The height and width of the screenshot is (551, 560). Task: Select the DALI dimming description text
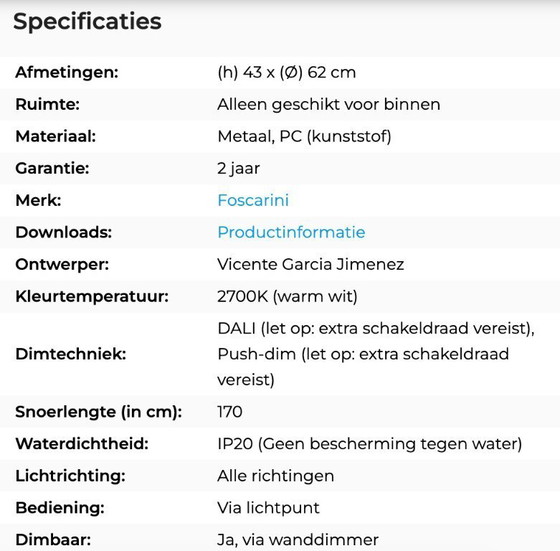pyautogui.click(x=376, y=354)
